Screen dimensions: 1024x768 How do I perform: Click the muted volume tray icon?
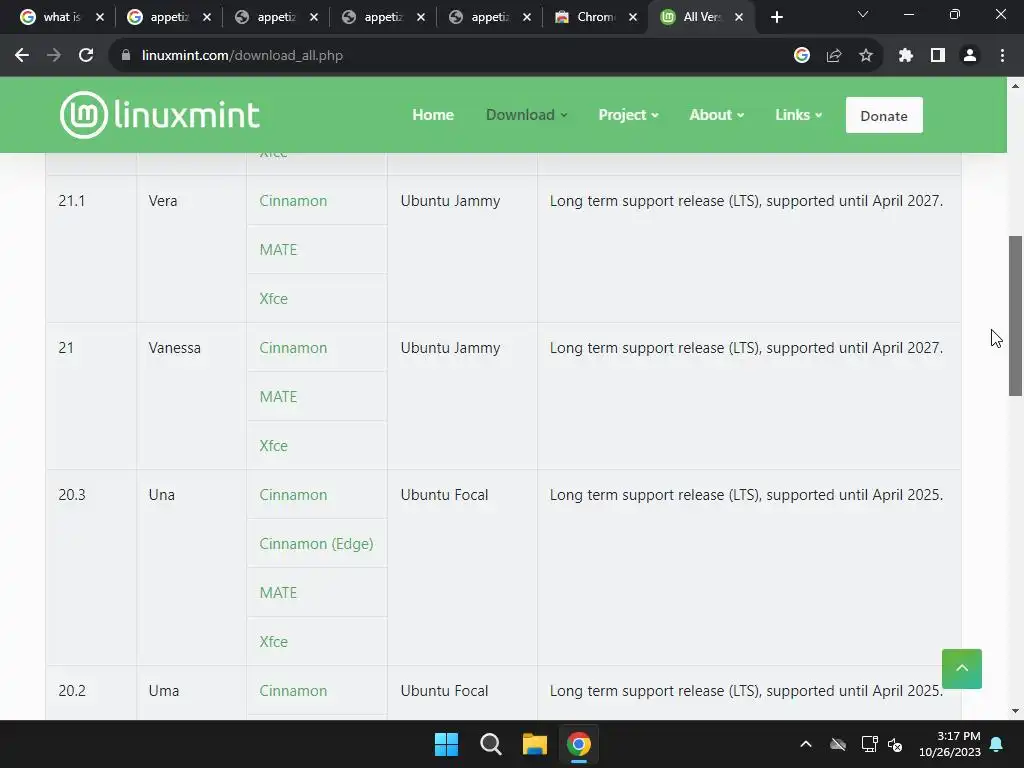pos(895,744)
